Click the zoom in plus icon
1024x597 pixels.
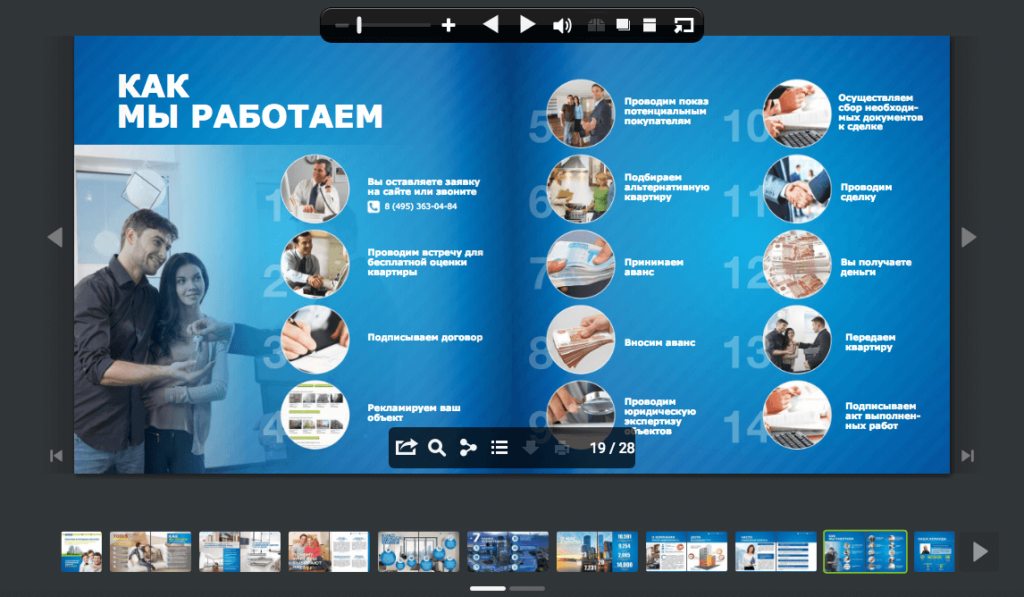point(448,25)
